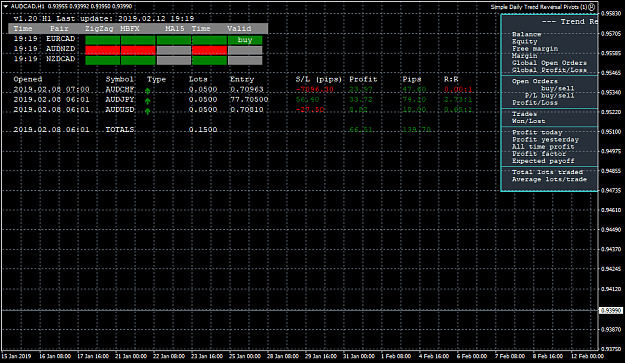Click the '2019.02.08 07:00' opened time
The height and width of the screenshot is (363, 625).
click(x=51, y=89)
